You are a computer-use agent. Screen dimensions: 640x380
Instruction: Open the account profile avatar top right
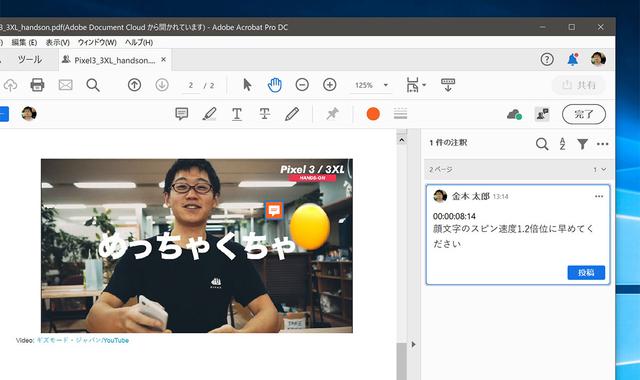(598, 60)
